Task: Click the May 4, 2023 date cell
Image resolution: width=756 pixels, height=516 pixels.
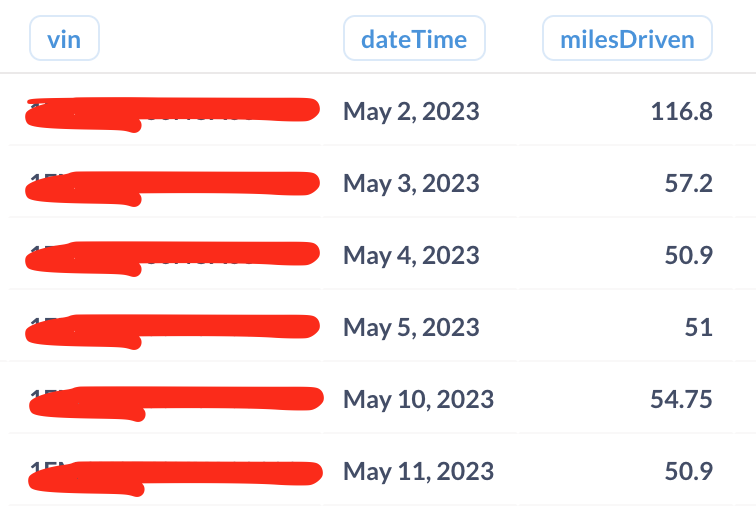Action: pyautogui.click(x=411, y=255)
